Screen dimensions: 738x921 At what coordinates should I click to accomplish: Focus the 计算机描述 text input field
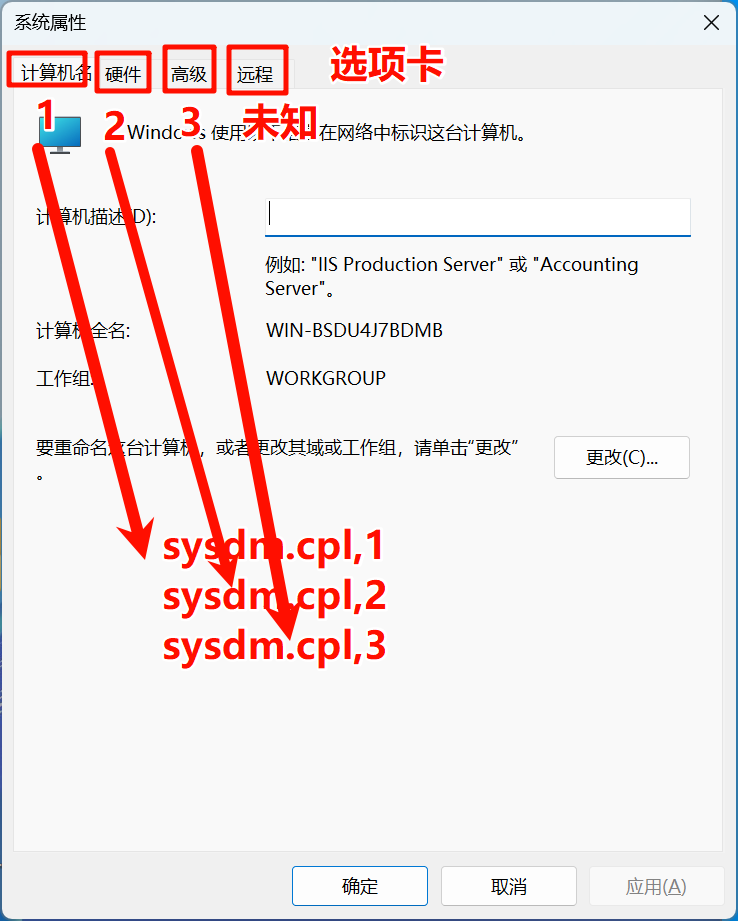point(478,217)
